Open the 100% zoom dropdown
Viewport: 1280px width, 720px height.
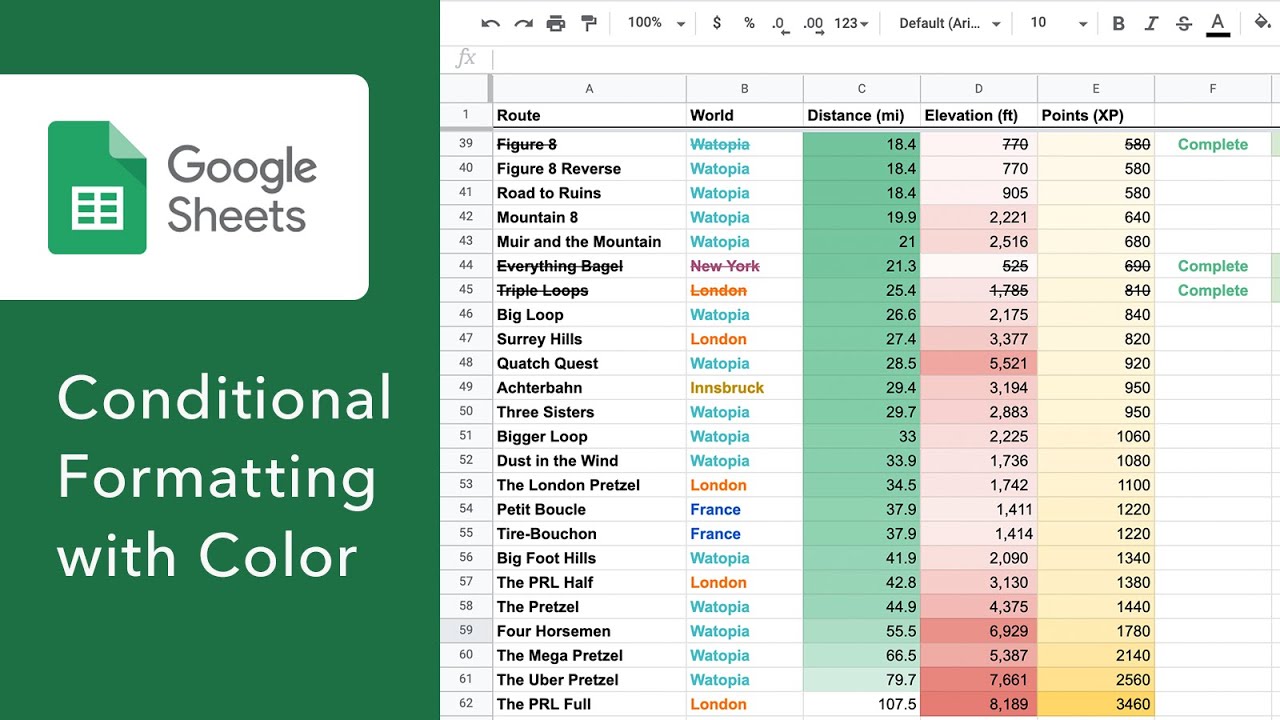click(x=656, y=23)
